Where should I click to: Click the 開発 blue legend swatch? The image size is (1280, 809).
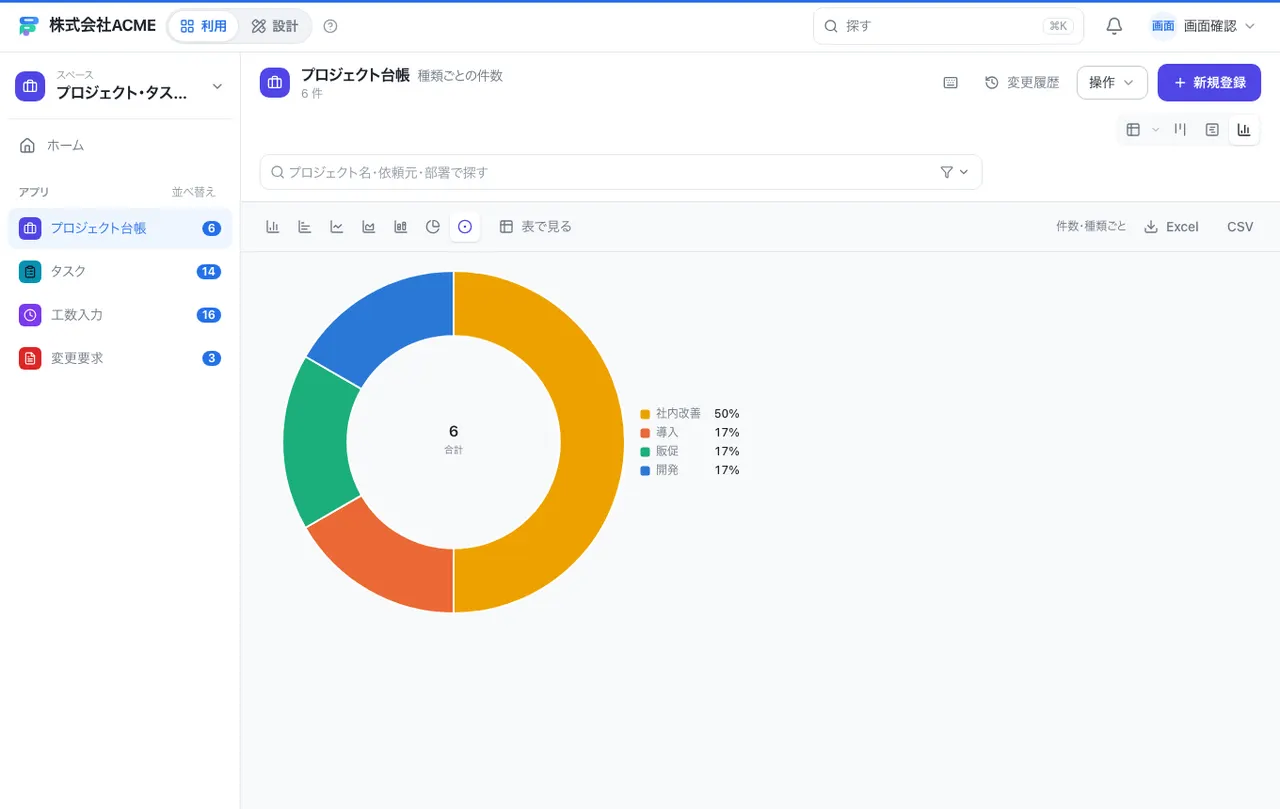point(645,470)
